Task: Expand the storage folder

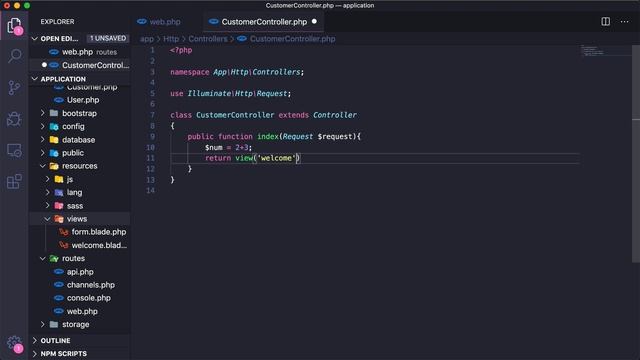Action: tap(42, 324)
